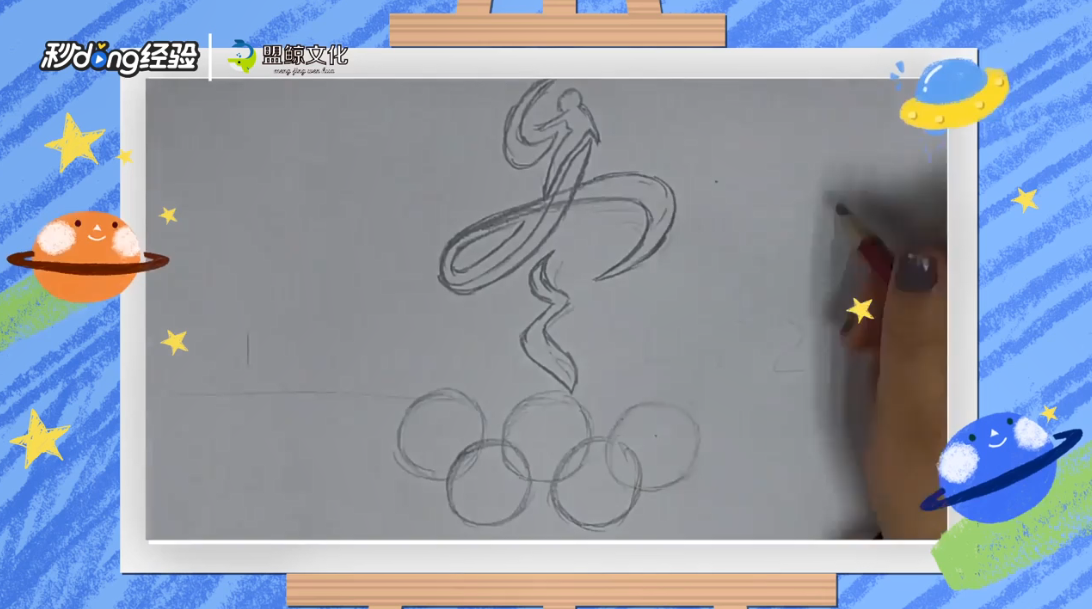Click the pencil sketch video frame
The image size is (1092, 609).
(x=547, y=309)
